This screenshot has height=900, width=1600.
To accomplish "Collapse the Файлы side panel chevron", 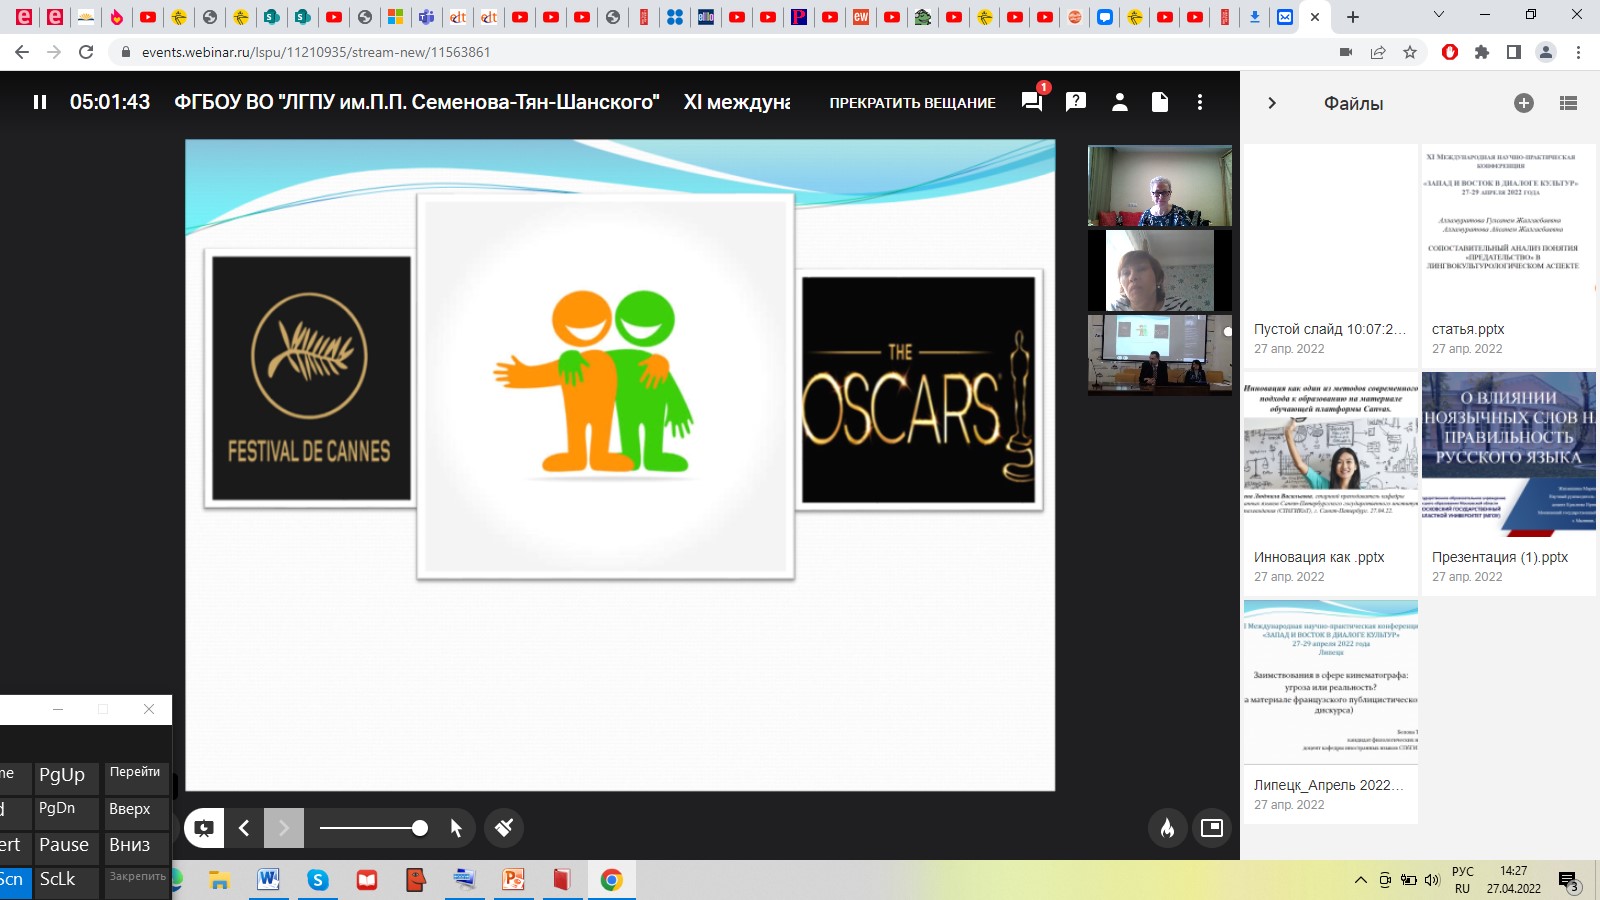I will tap(1272, 103).
